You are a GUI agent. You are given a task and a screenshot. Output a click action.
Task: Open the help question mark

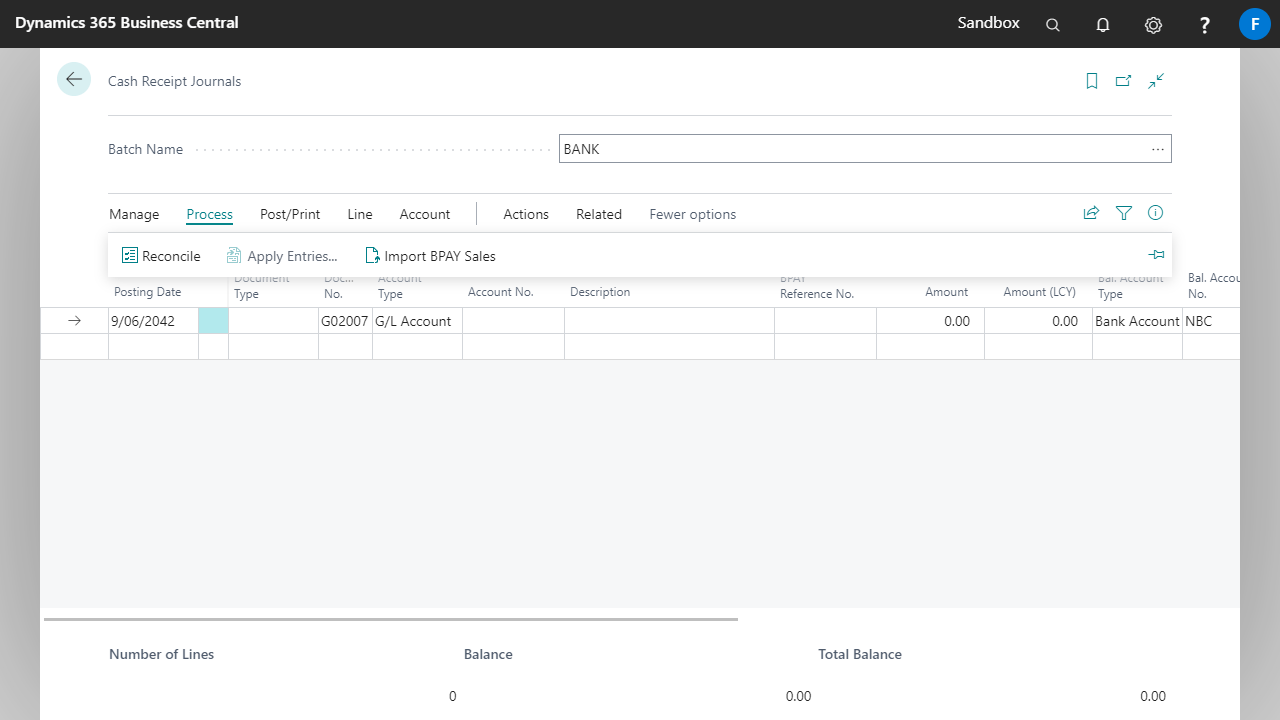point(1205,25)
